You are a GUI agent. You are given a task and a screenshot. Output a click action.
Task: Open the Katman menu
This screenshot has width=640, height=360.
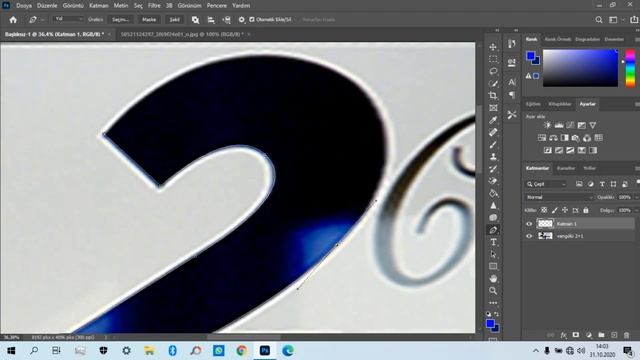99,6
